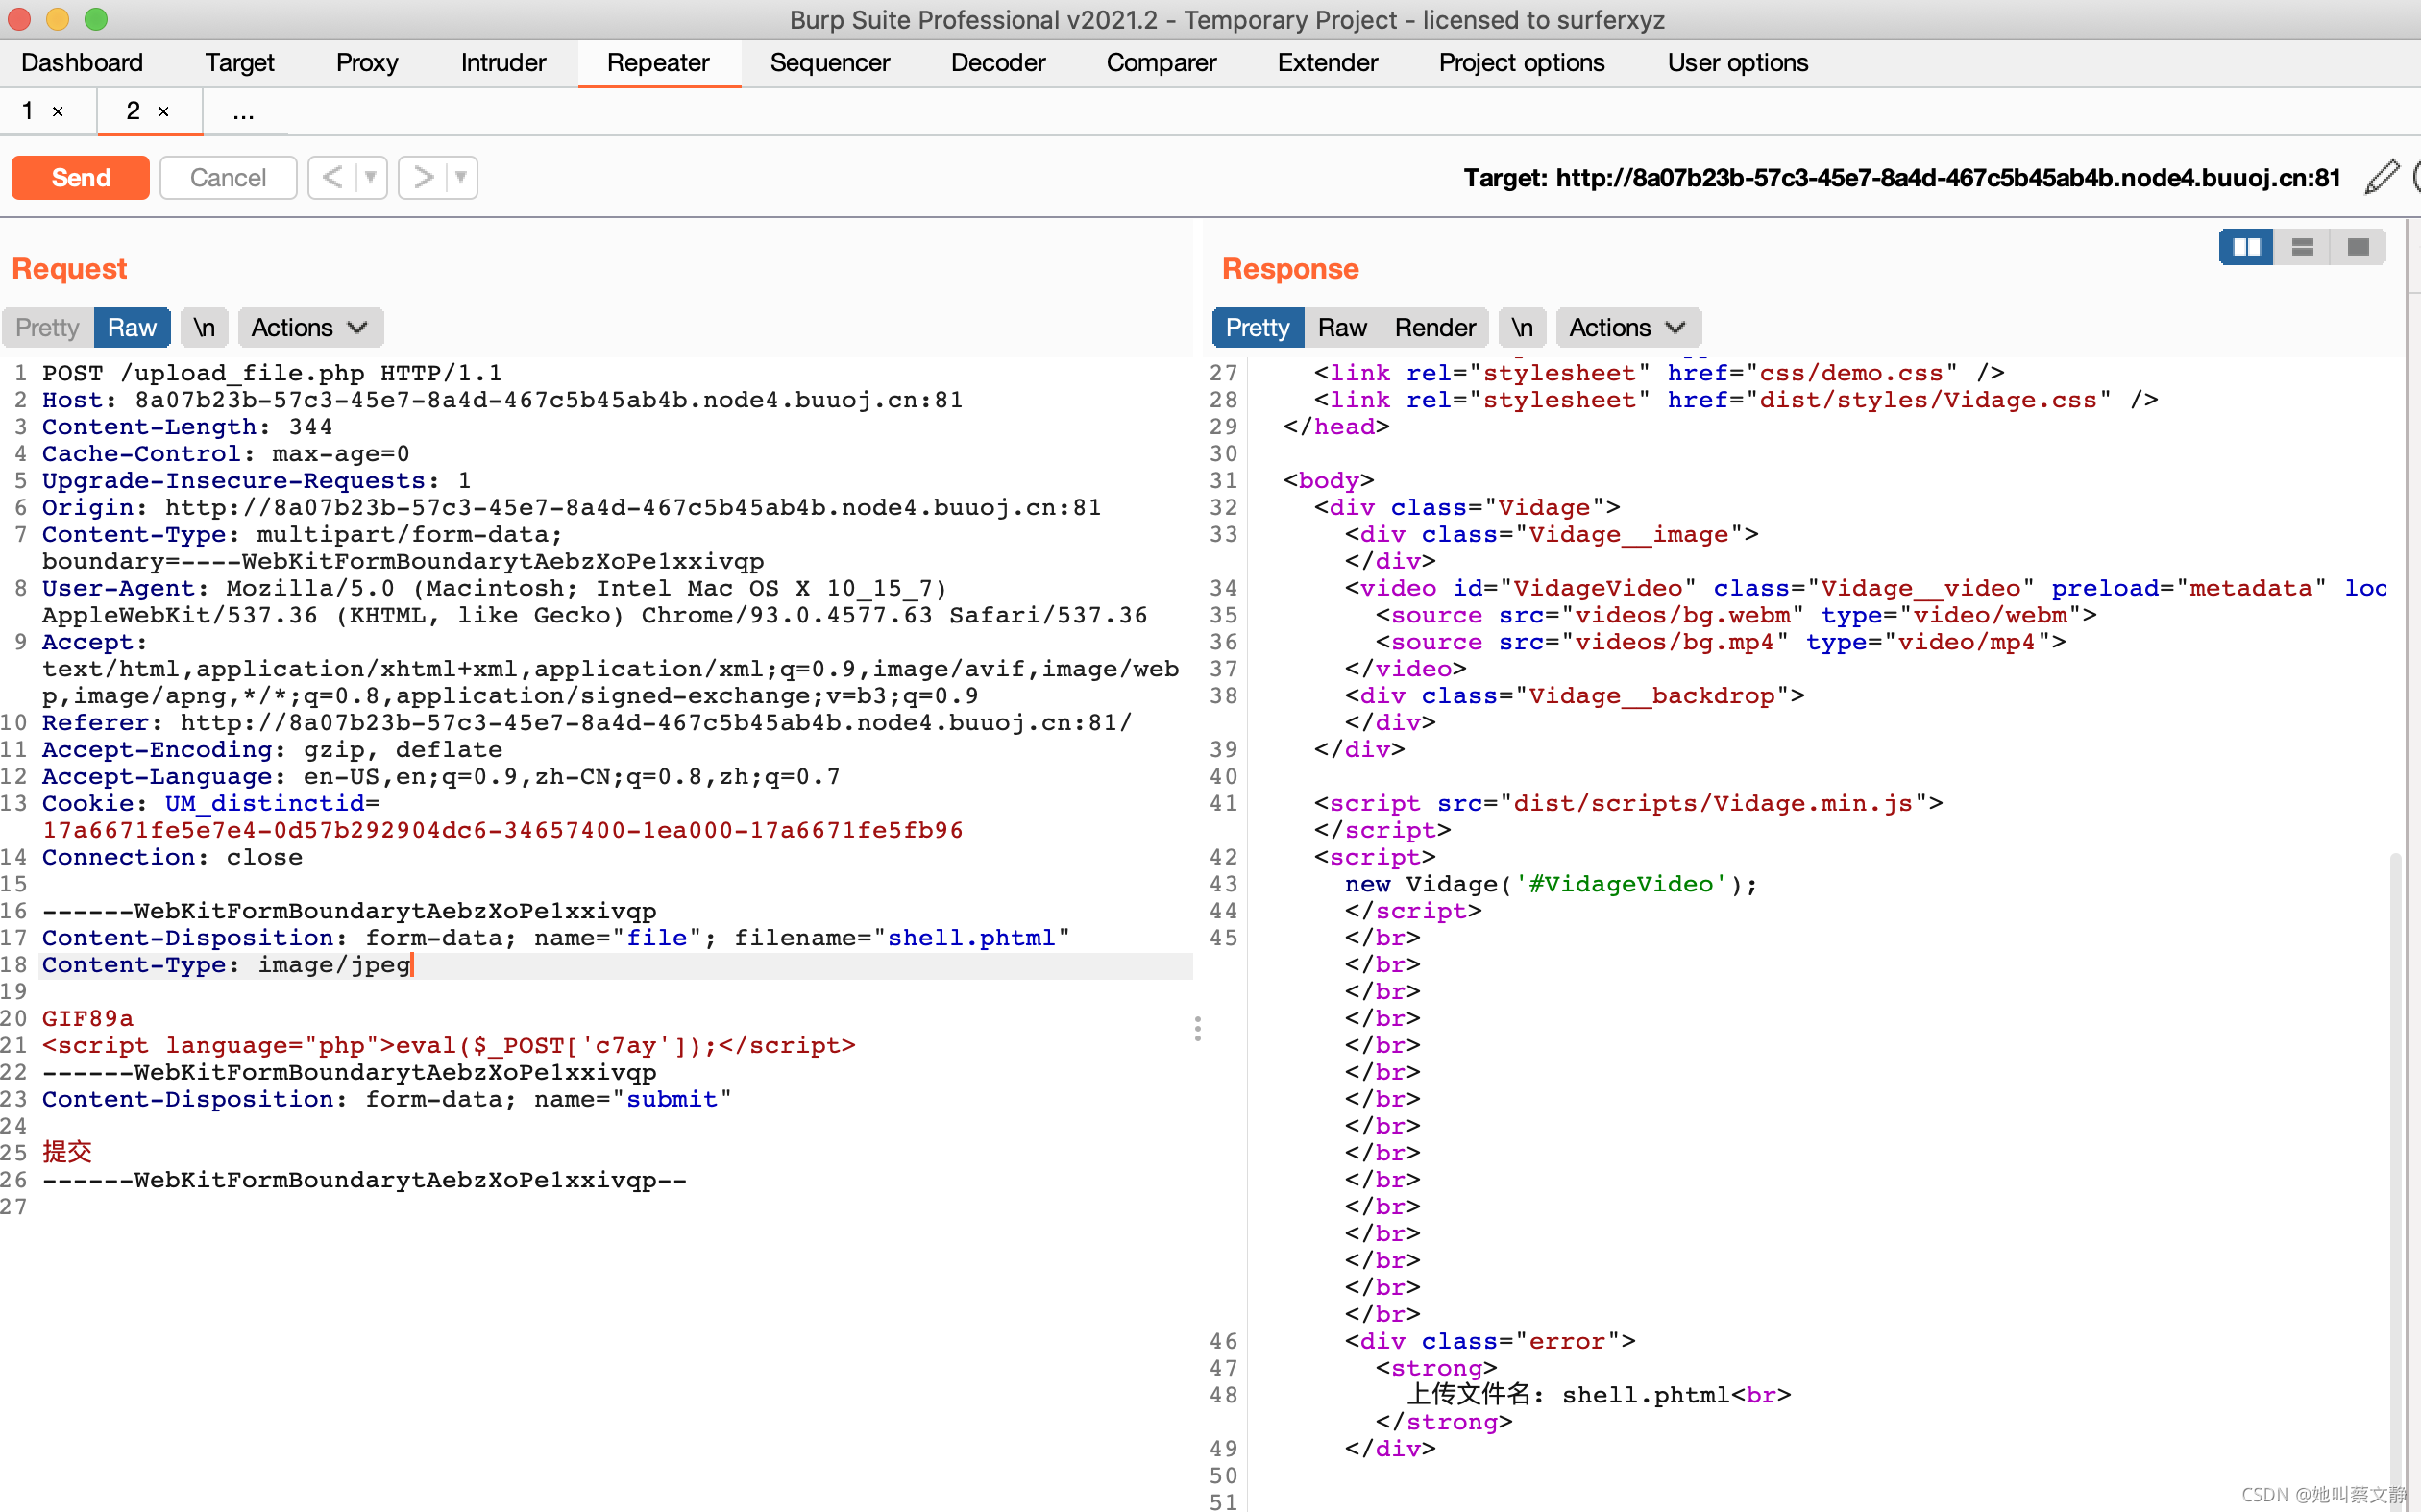Open the Intruder tab
Image resolution: width=2421 pixels, height=1512 pixels.
pyautogui.click(x=503, y=63)
